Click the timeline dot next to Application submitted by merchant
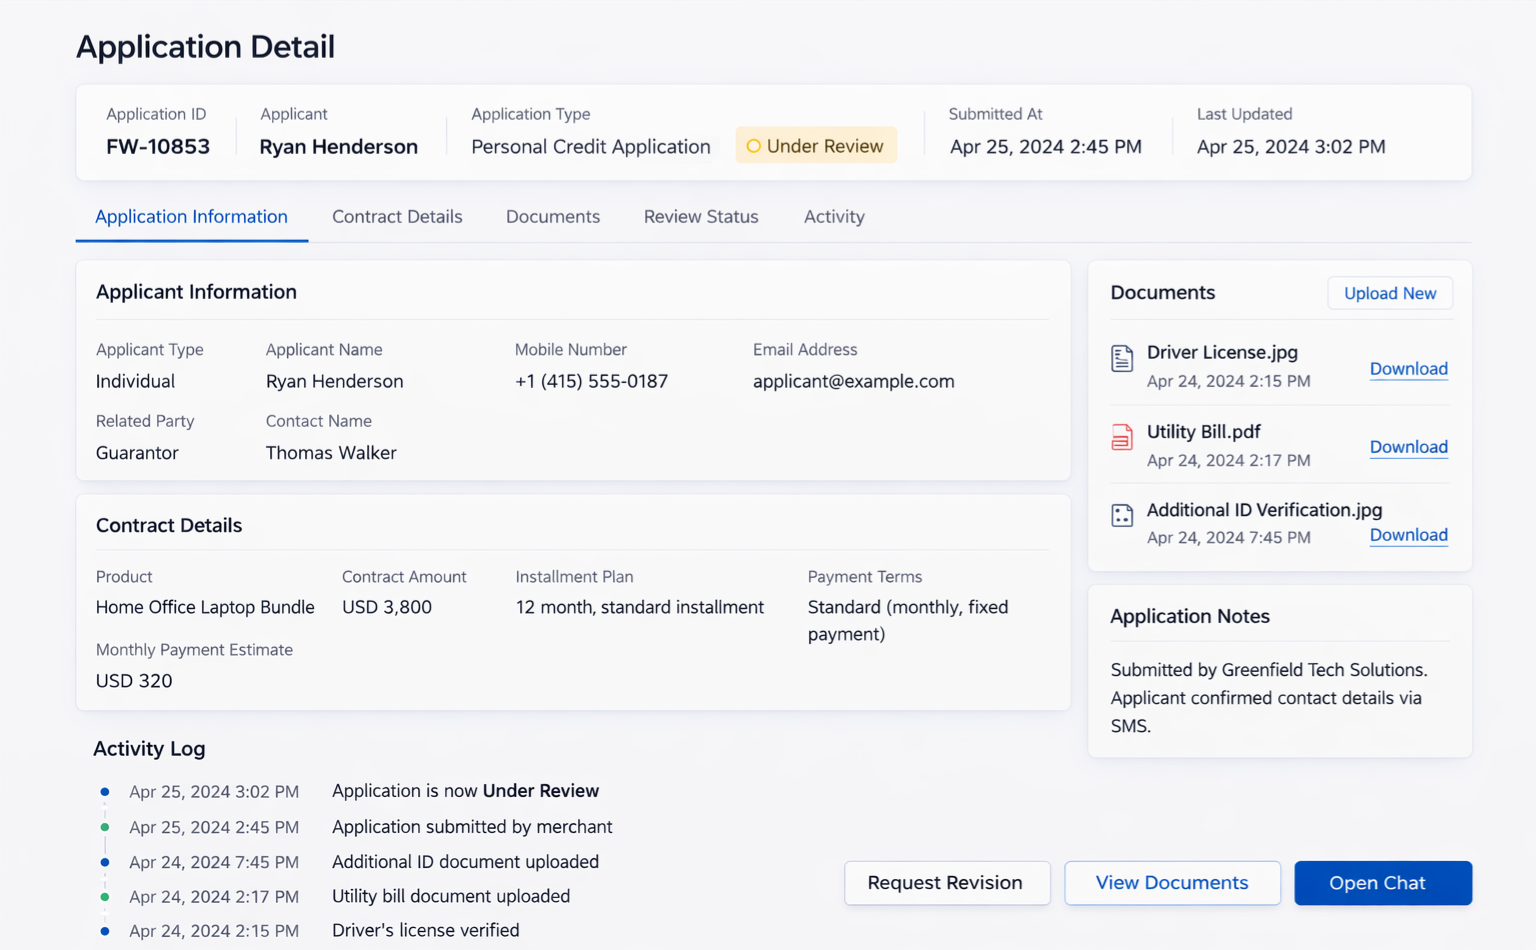Screen dimensions: 1536x950 coord(105,826)
